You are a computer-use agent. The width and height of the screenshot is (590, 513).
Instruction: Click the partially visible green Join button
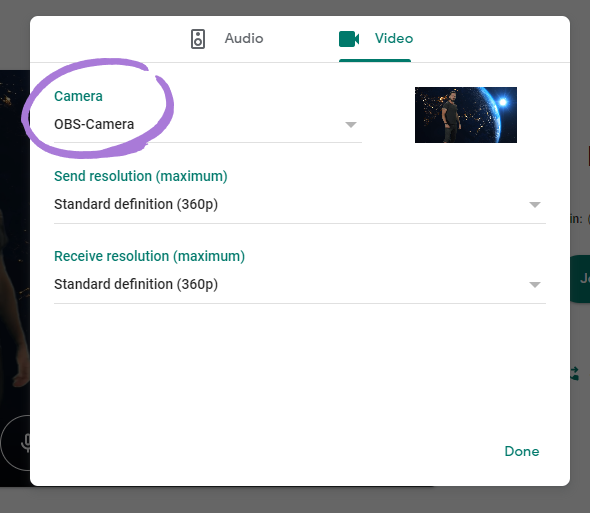pyautogui.click(x=580, y=279)
